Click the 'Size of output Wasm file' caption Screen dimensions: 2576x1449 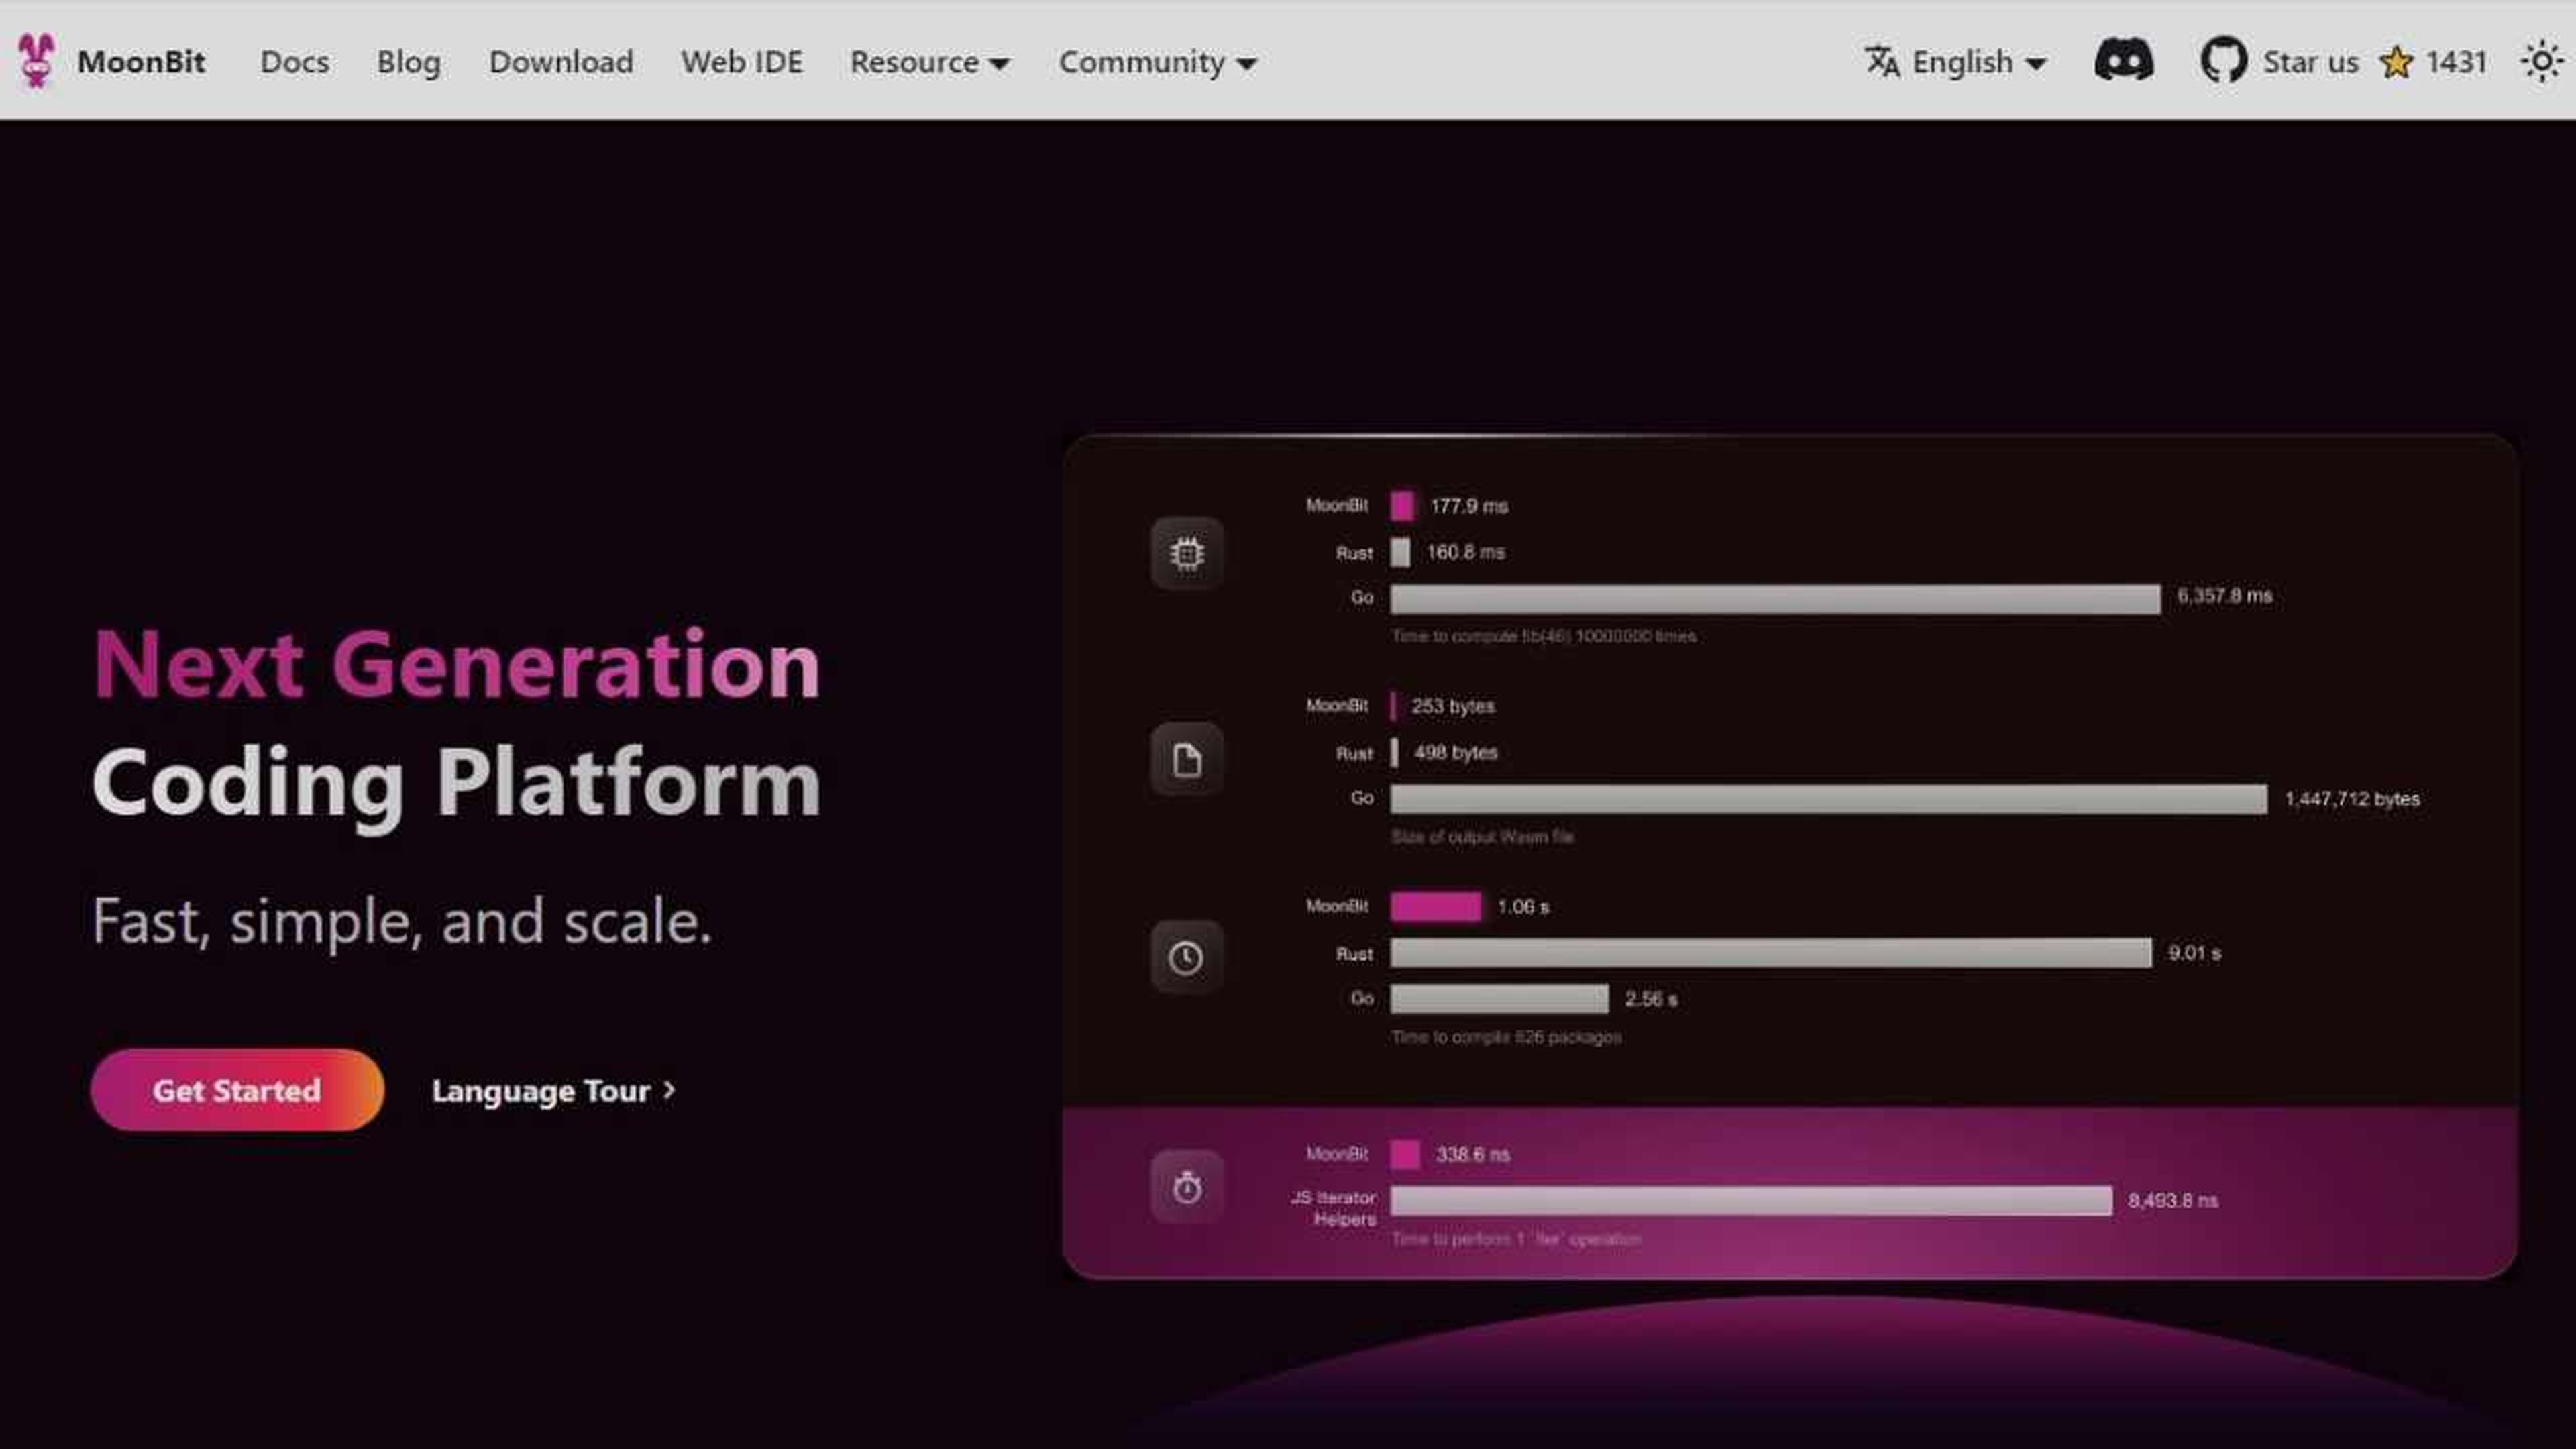point(1482,837)
